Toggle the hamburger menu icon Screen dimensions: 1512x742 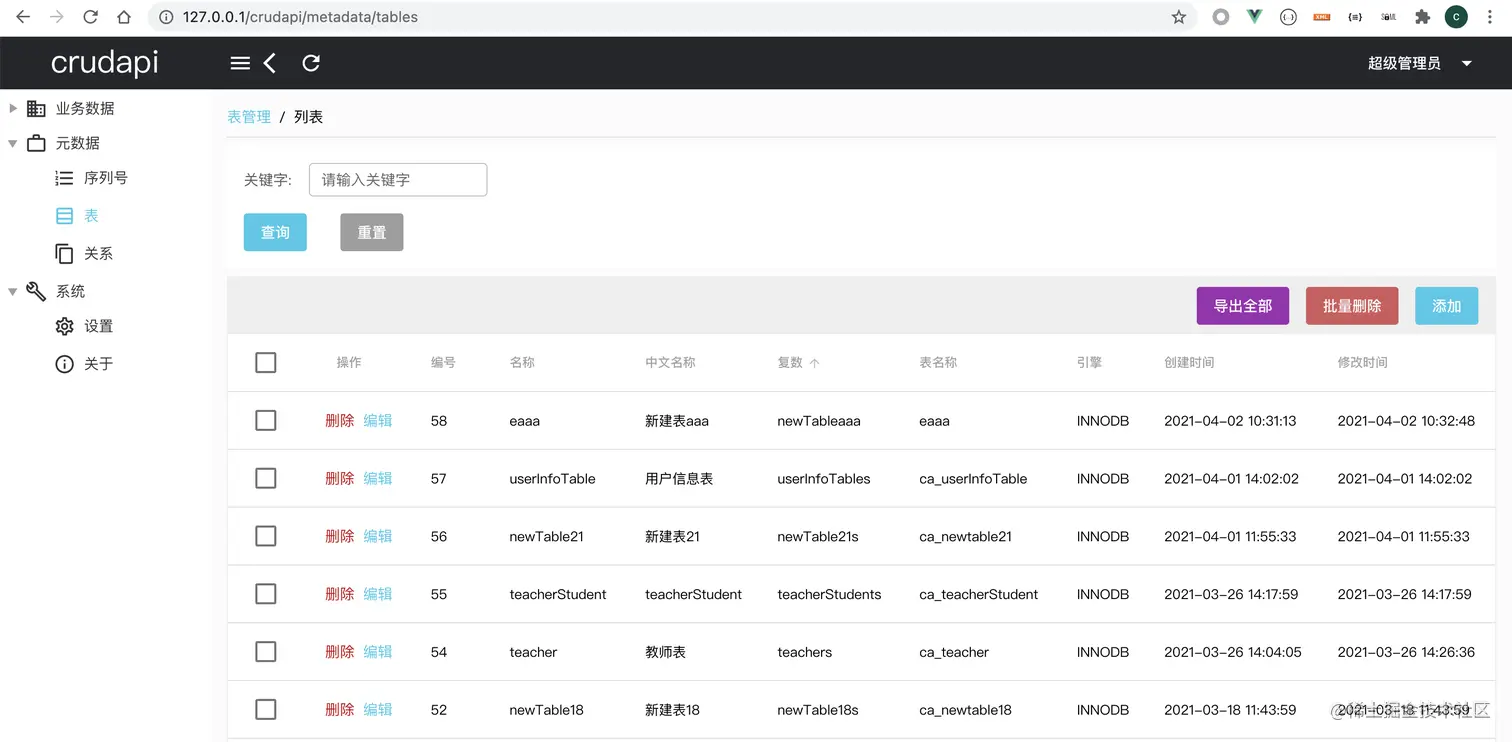tap(240, 63)
